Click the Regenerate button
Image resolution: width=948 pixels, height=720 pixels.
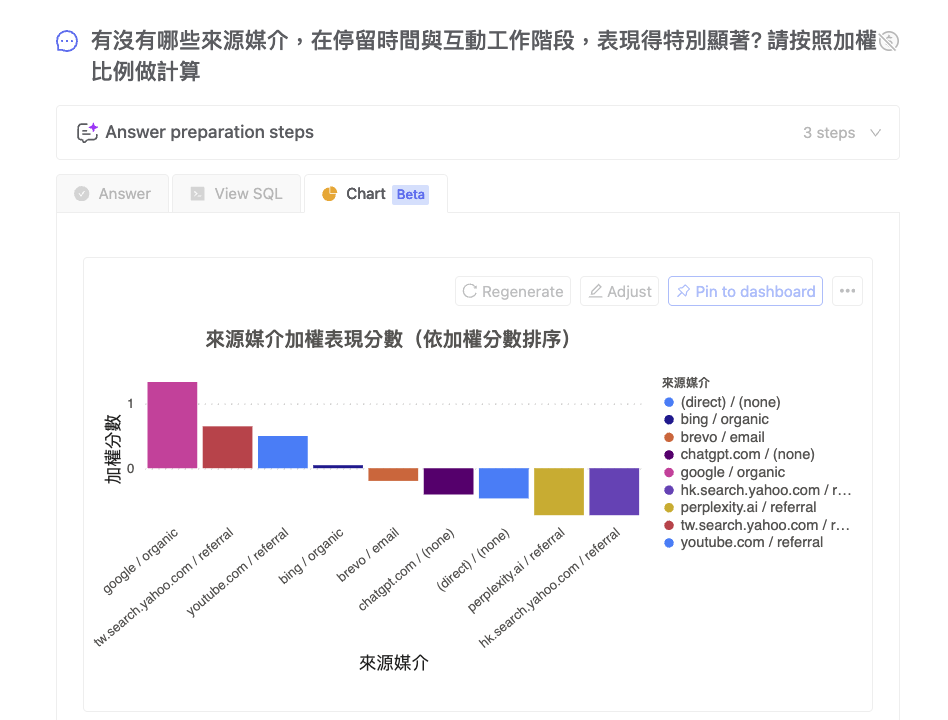point(513,291)
